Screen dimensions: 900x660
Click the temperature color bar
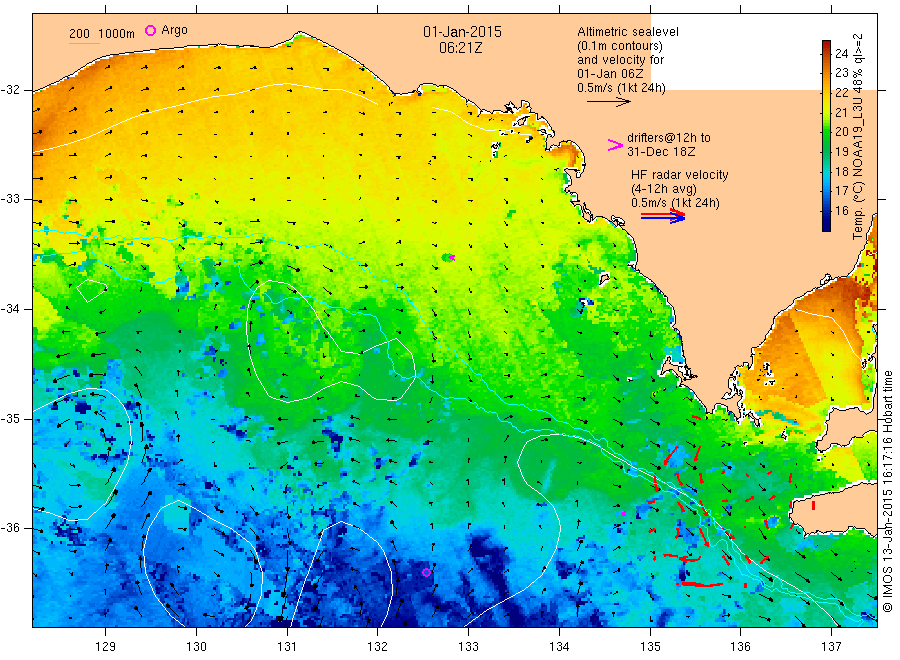826,136
